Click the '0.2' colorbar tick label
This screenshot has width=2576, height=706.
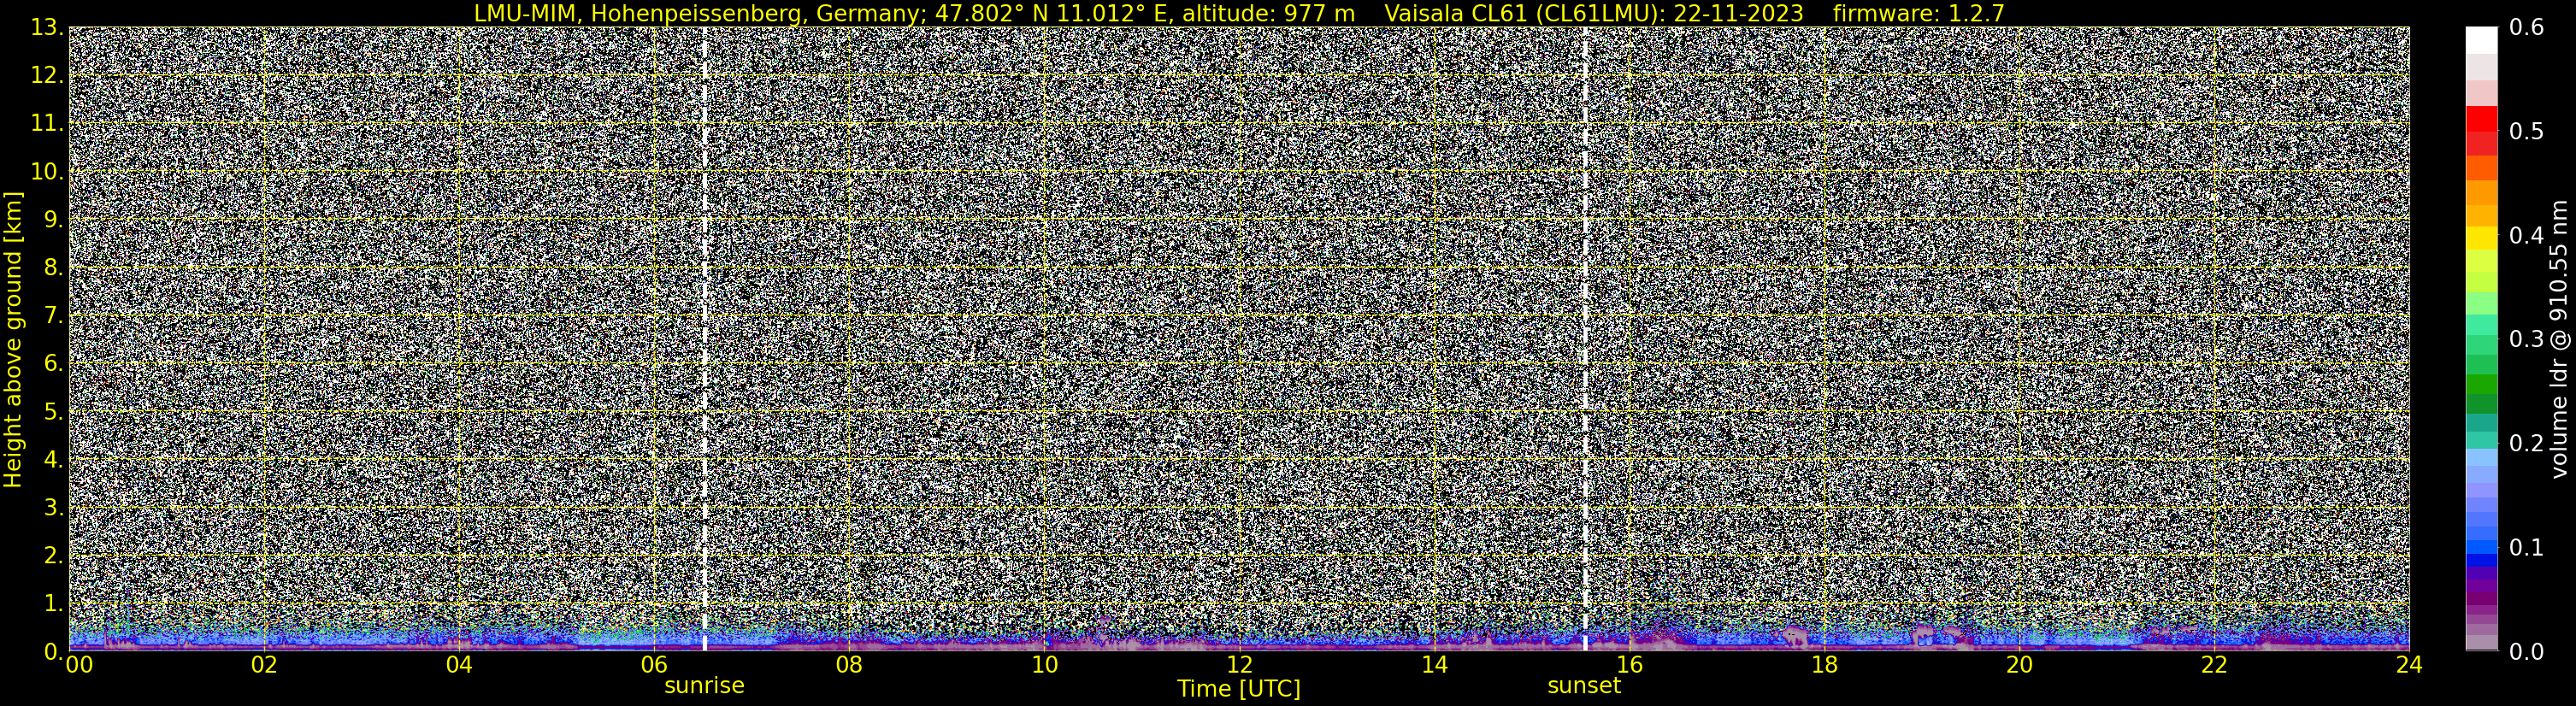2526,443
